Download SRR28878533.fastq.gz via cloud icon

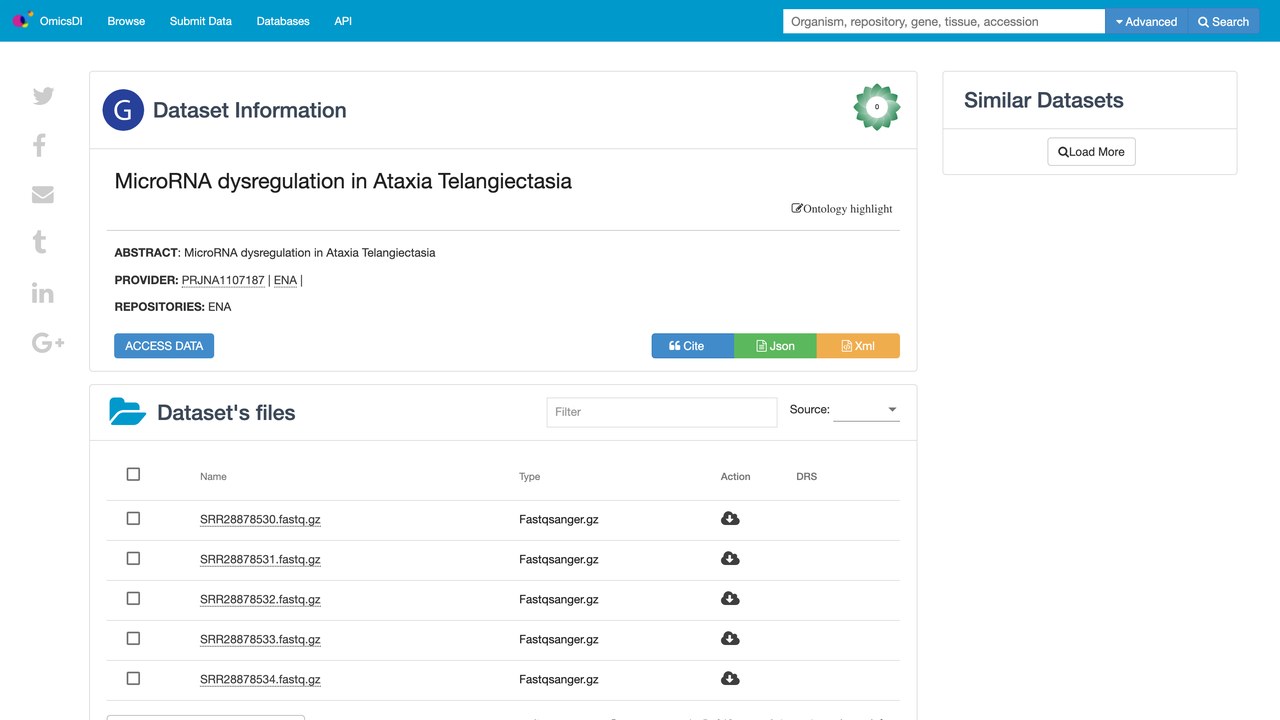click(730, 638)
